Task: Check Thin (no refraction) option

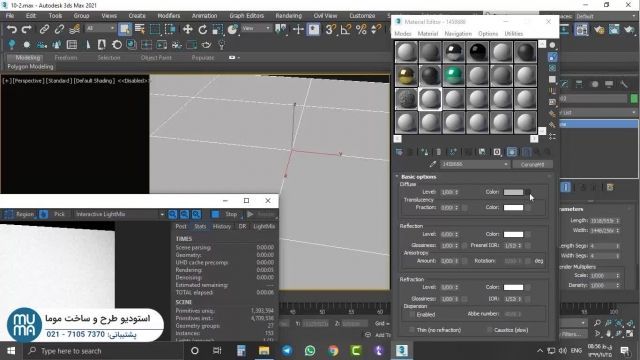Action: point(412,329)
